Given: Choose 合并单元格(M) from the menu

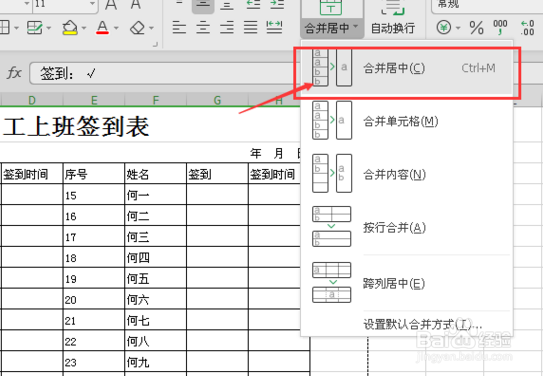Looking at the screenshot, I should [407, 120].
